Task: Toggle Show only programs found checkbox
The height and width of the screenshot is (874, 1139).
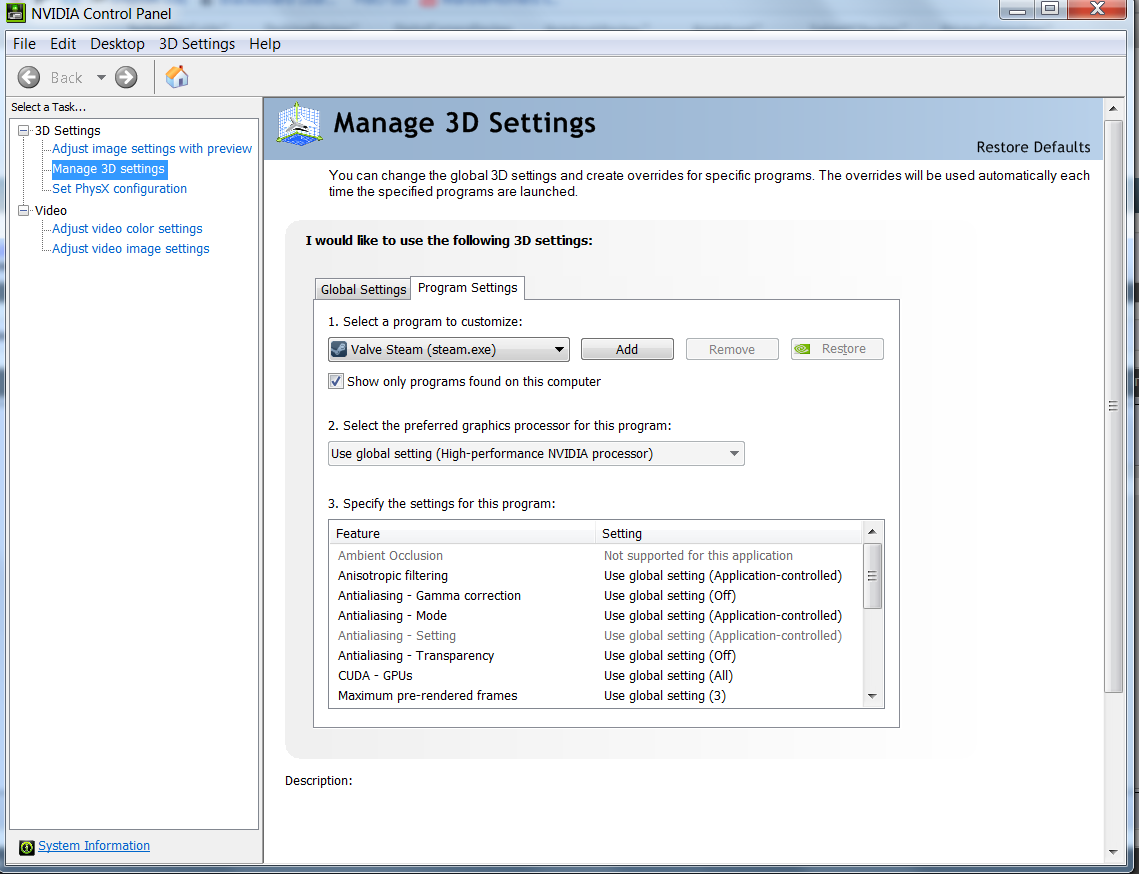Action: (336, 381)
